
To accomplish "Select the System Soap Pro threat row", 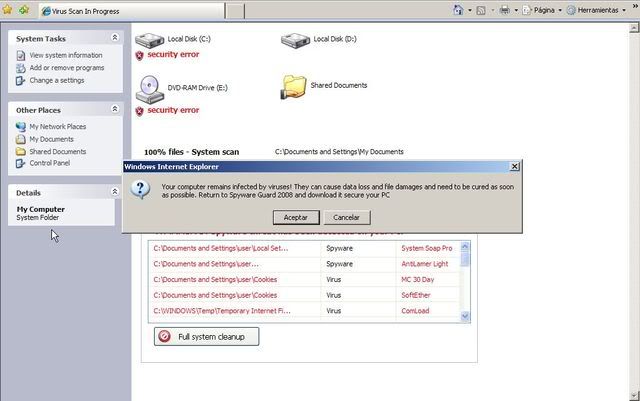I will click(304, 248).
